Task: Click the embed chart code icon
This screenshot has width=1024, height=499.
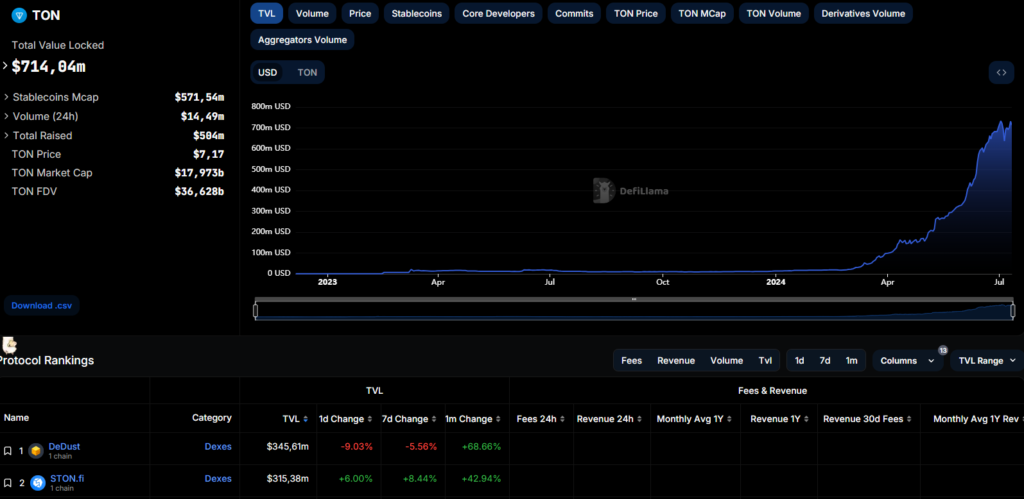Action: 1000,72
